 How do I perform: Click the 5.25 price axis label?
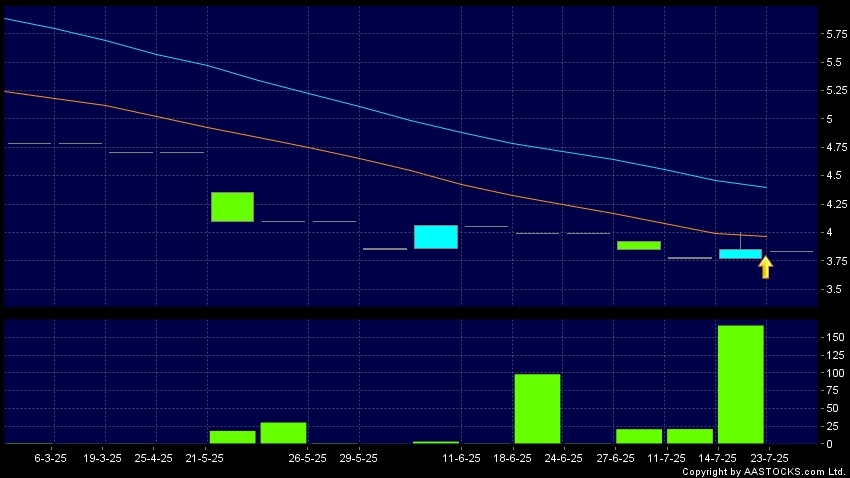(x=836, y=91)
